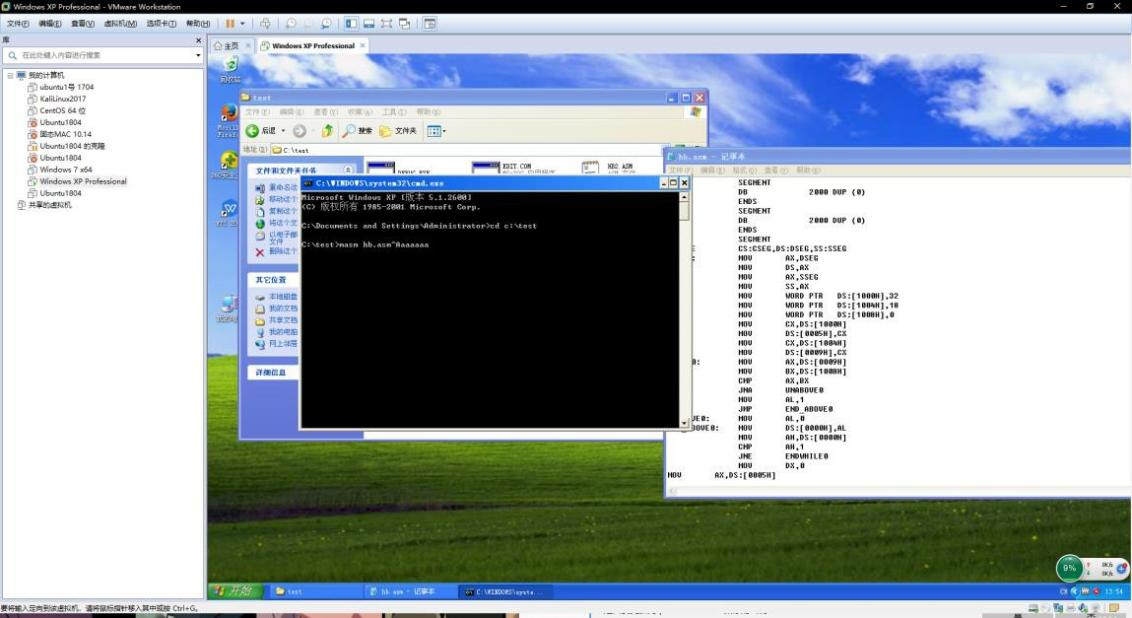Toggle the library sidebar view icon
This screenshot has width=1132, height=618.
pyautogui.click(x=351, y=24)
